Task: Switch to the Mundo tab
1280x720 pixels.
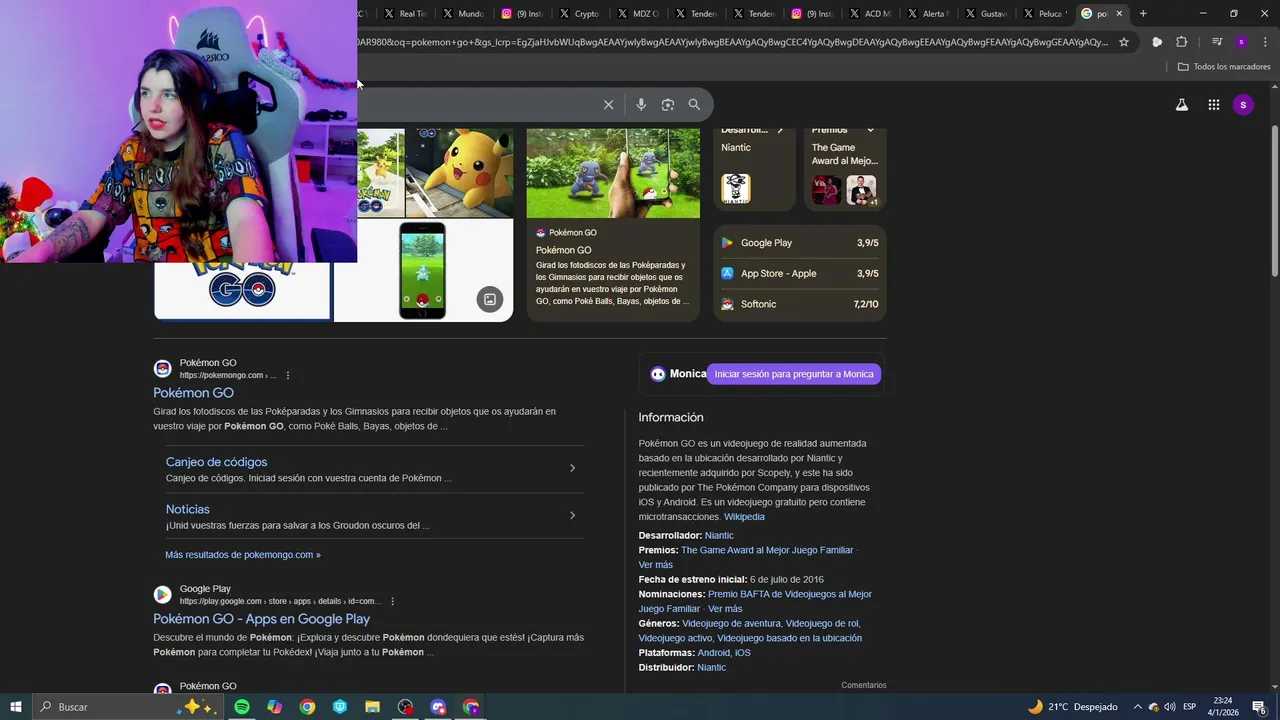Action: pyautogui.click(x=463, y=14)
